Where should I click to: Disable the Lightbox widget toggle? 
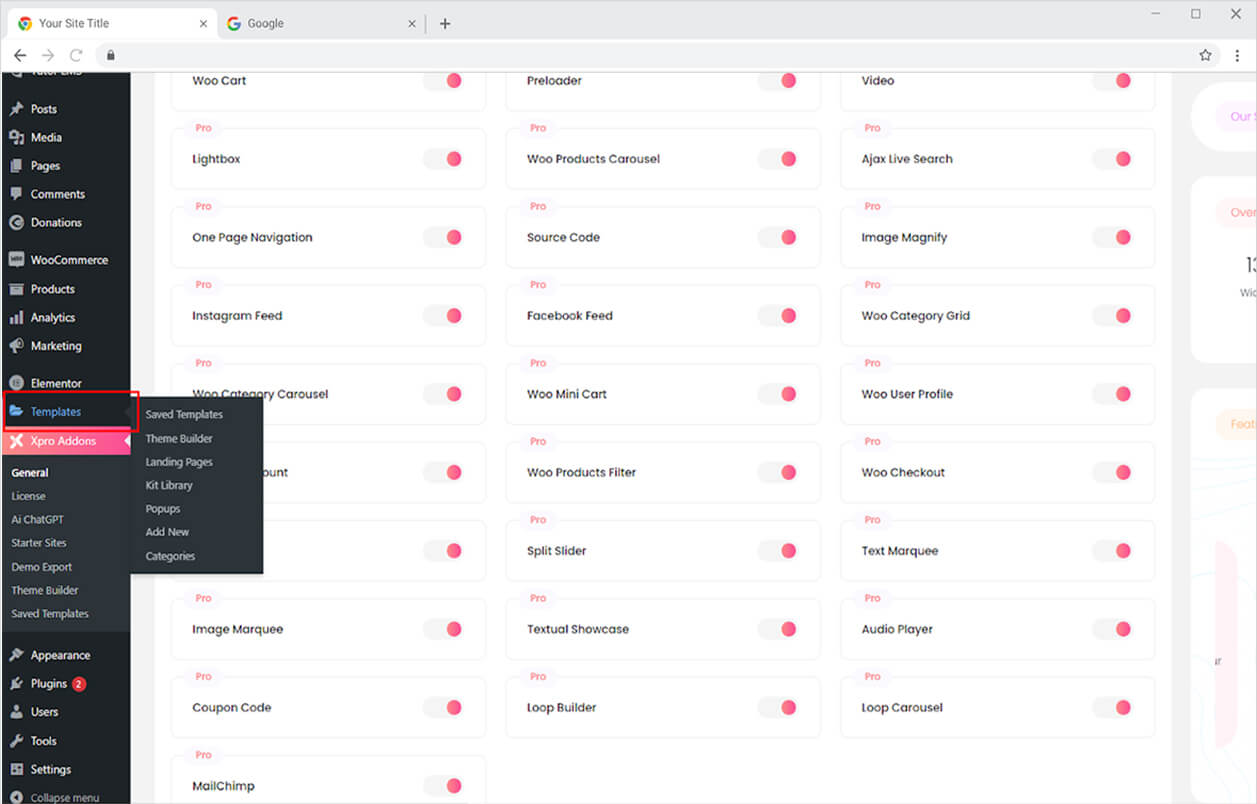pyautogui.click(x=442, y=159)
